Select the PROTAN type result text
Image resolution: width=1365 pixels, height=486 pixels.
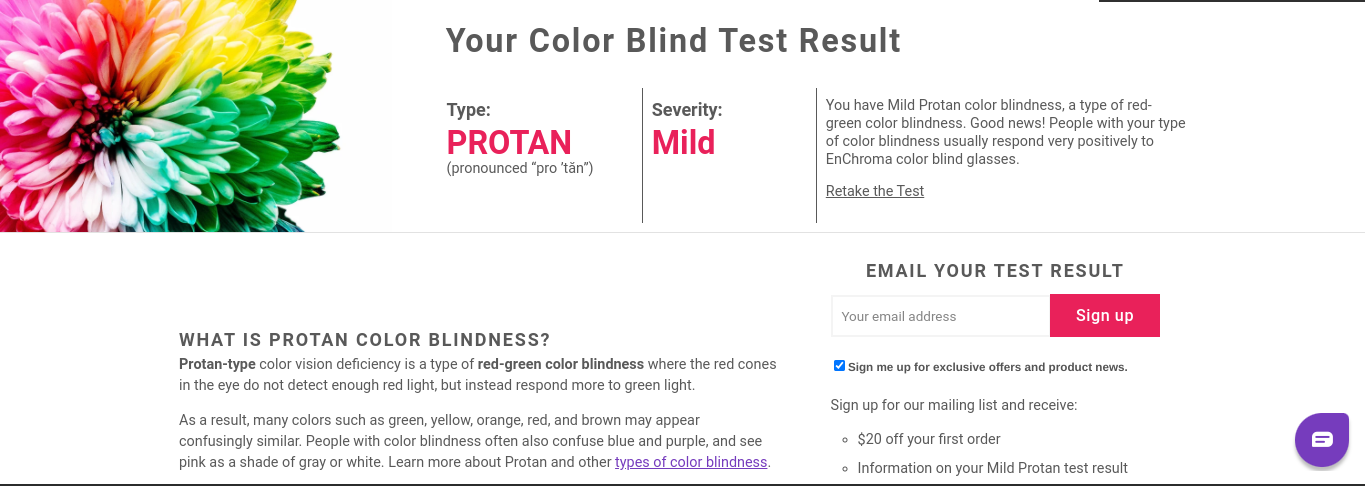(x=509, y=142)
